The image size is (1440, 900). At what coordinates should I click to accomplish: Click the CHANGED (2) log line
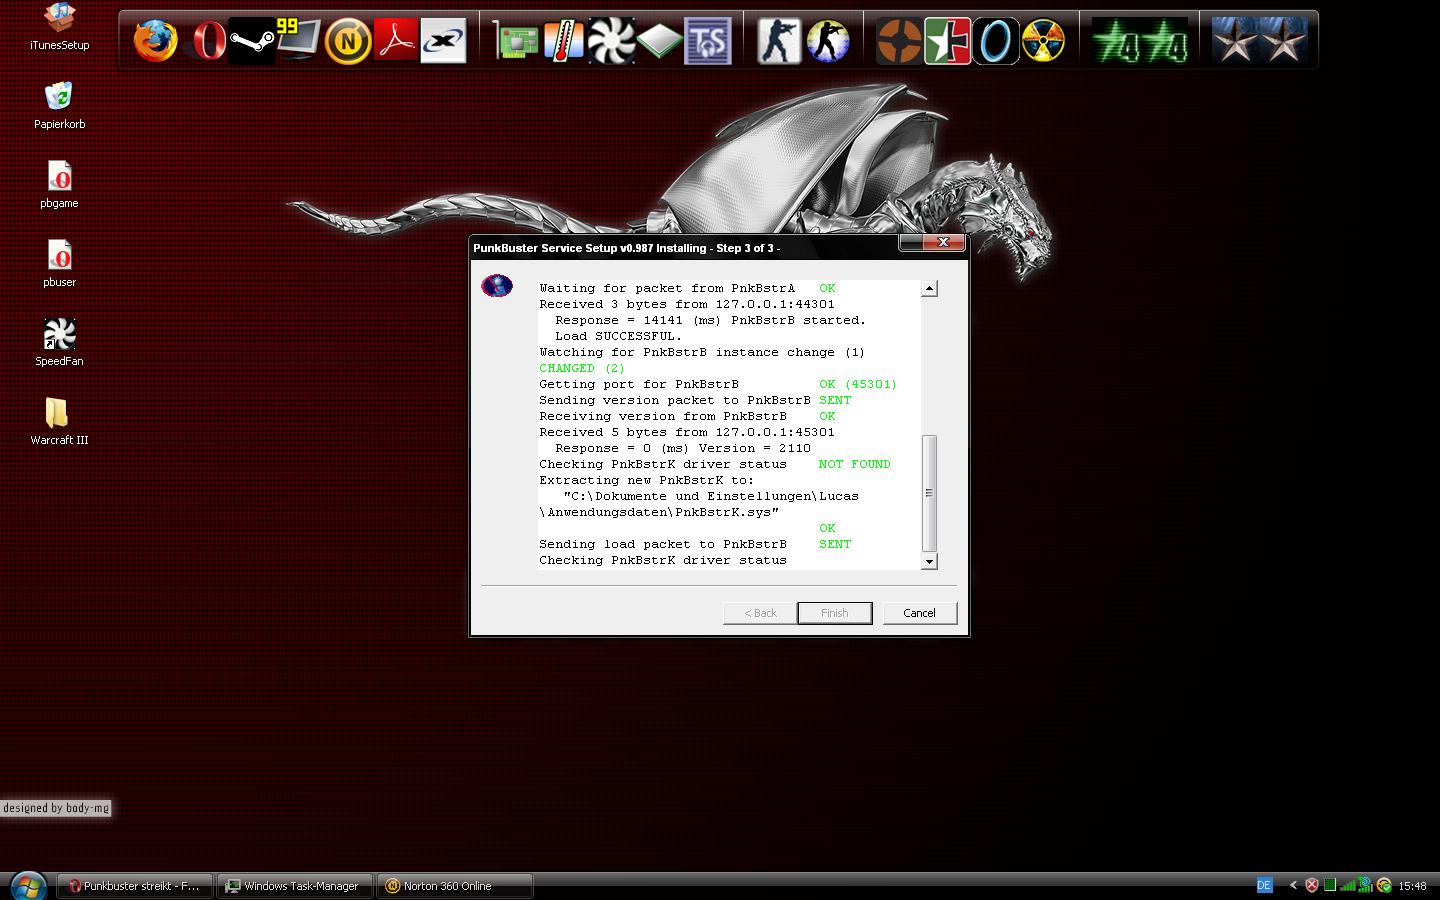582,368
